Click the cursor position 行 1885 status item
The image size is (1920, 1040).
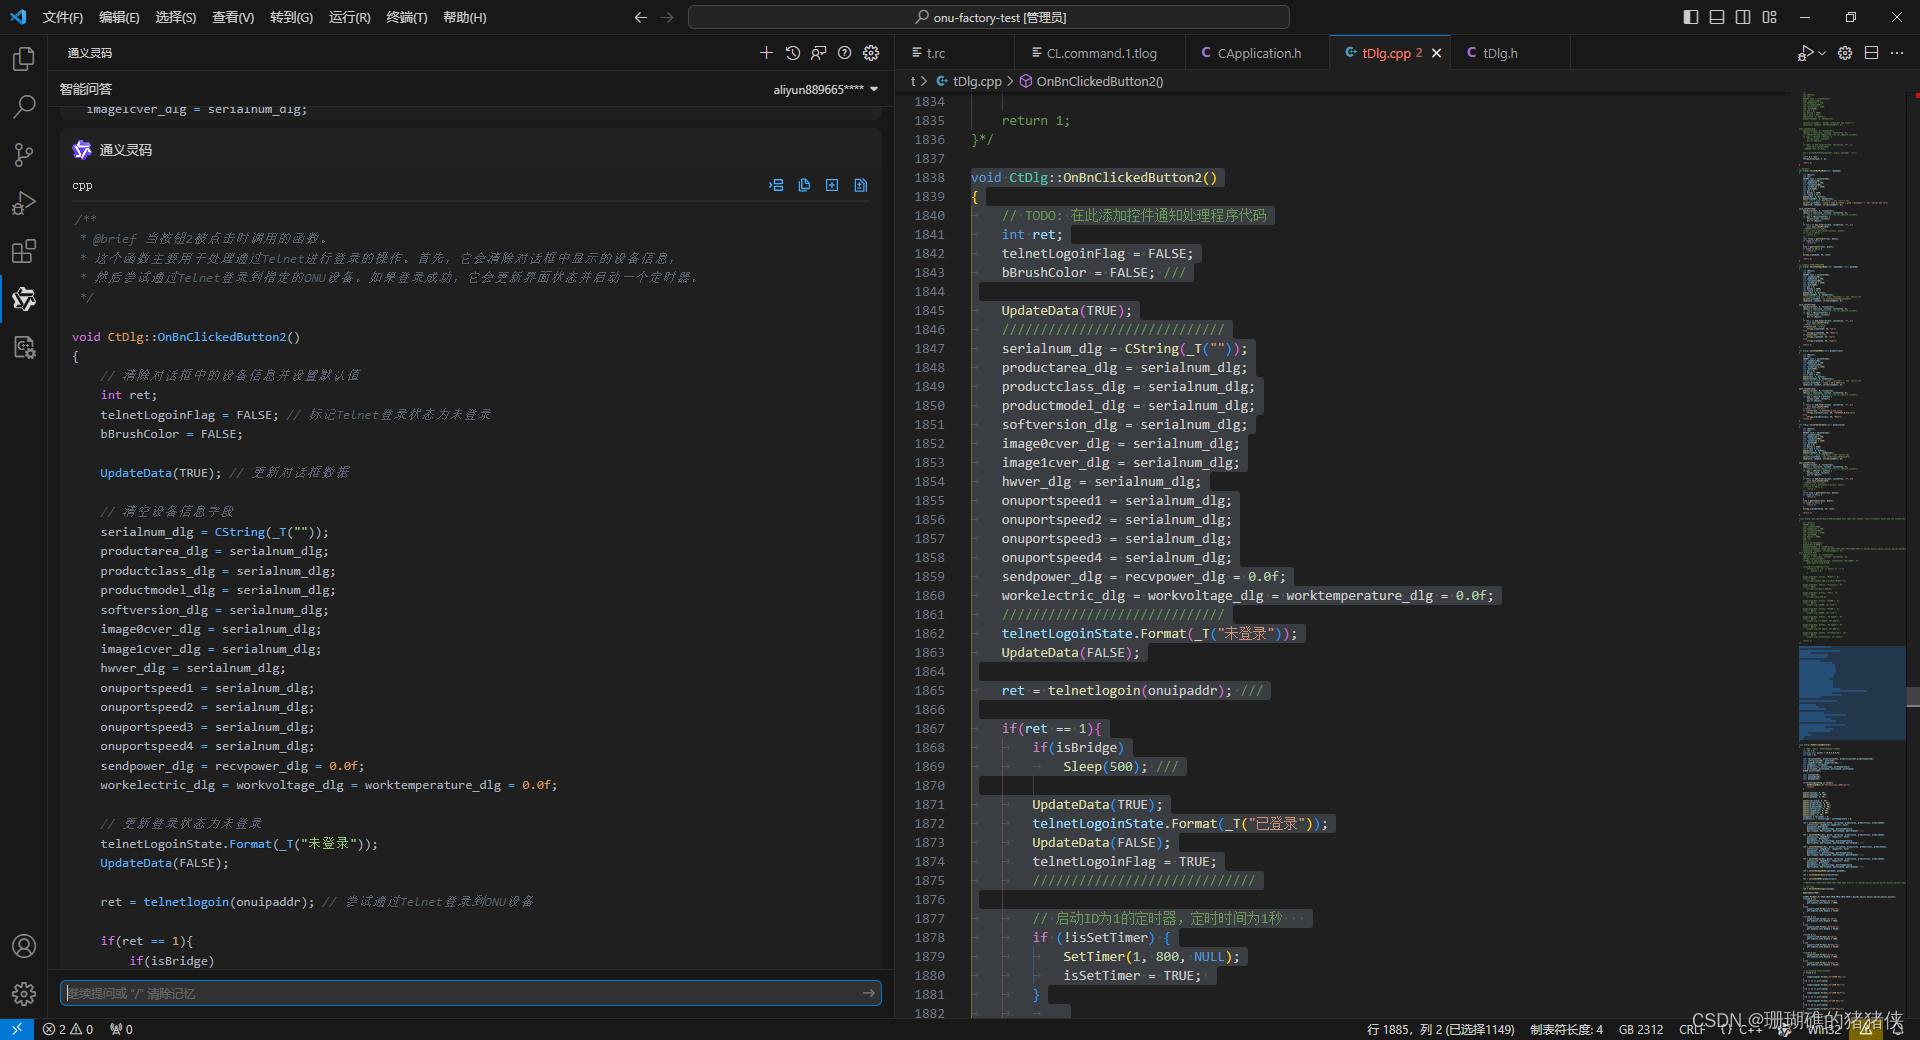pos(1440,1029)
